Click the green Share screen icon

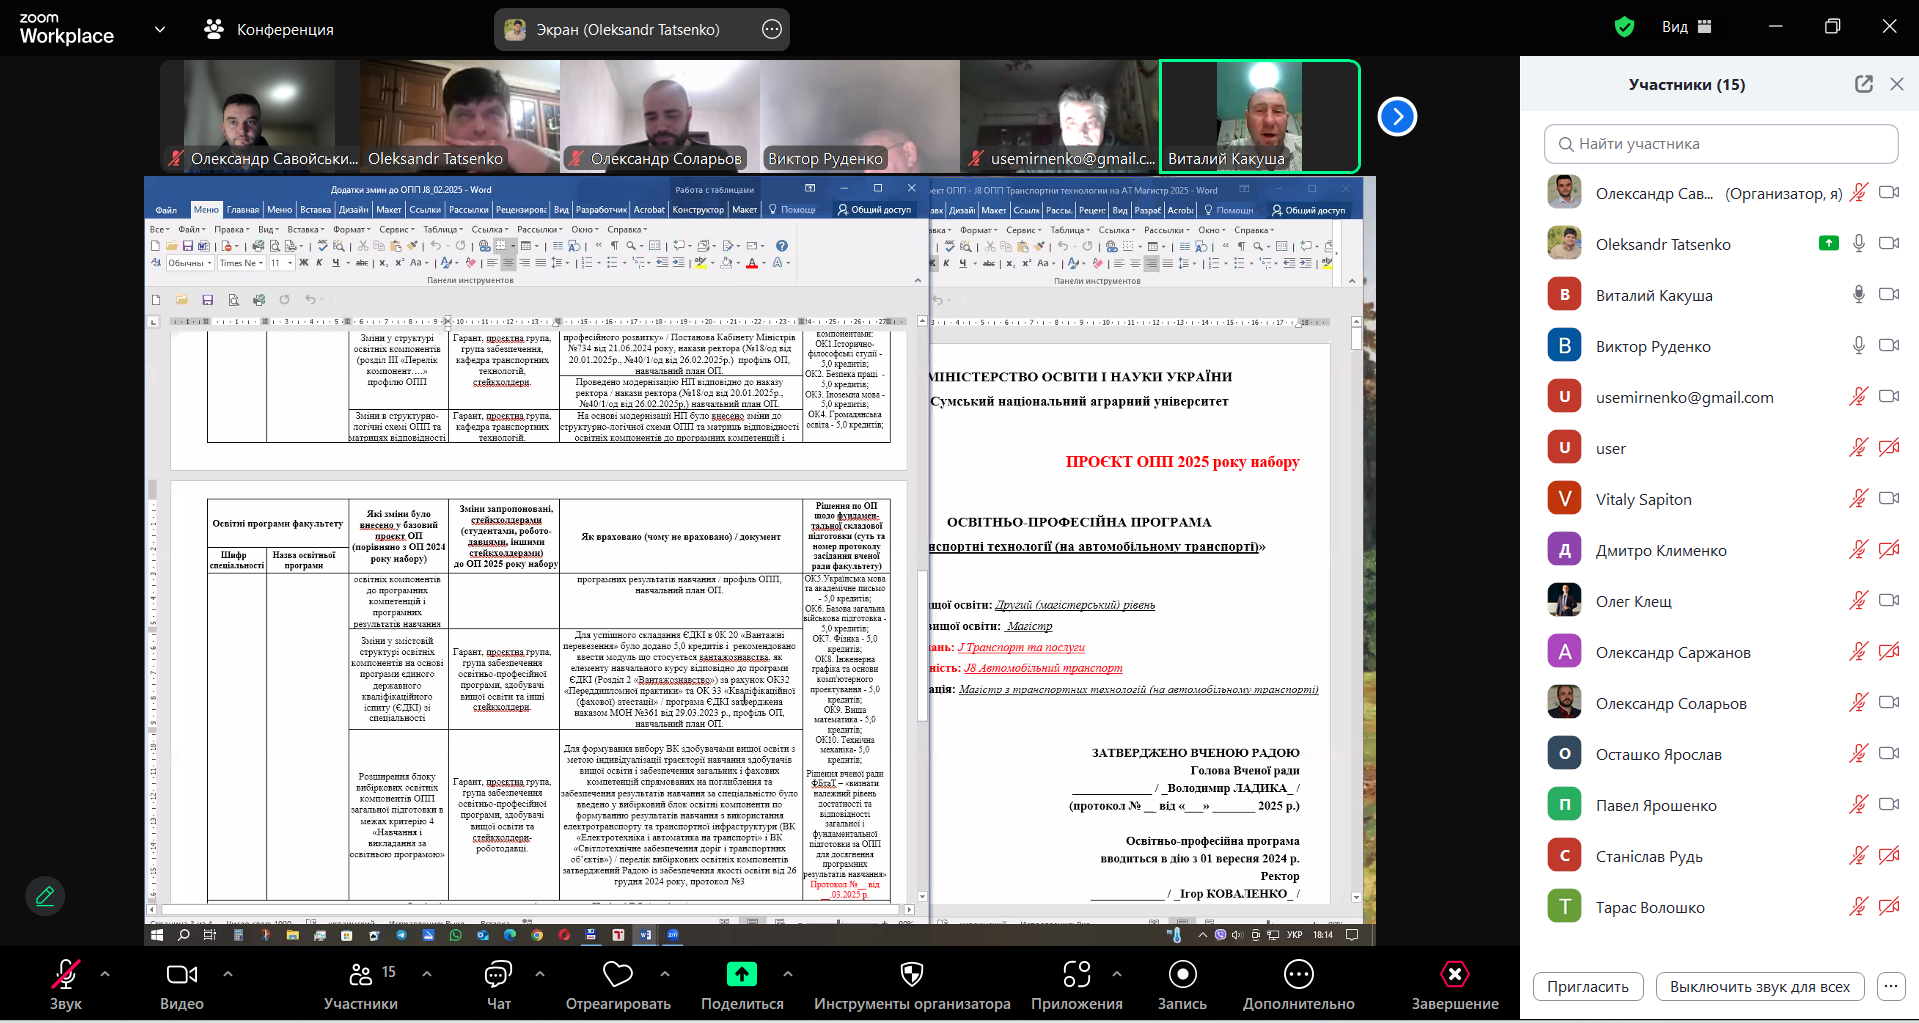tap(741, 975)
